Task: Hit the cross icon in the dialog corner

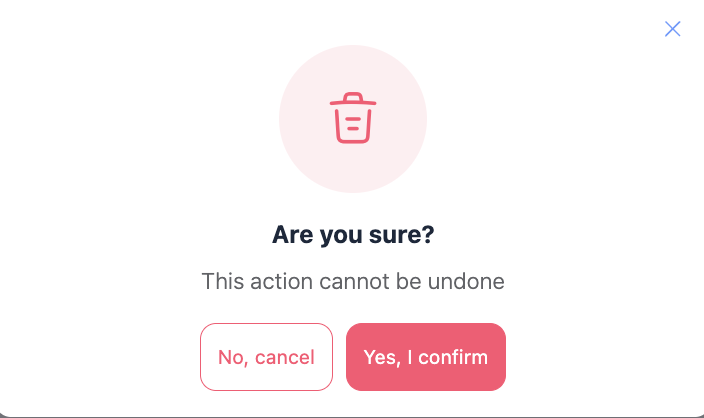Action: coord(673,29)
